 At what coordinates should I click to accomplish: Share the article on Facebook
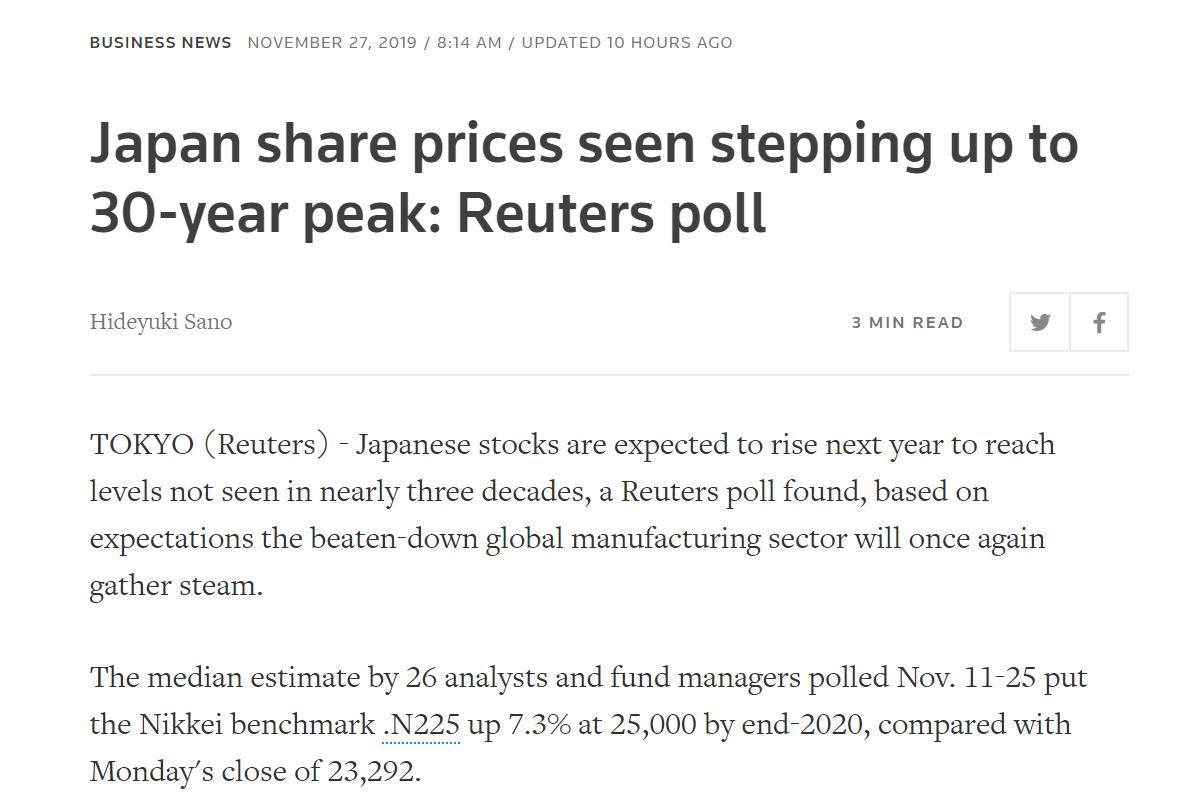point(1099,322)
